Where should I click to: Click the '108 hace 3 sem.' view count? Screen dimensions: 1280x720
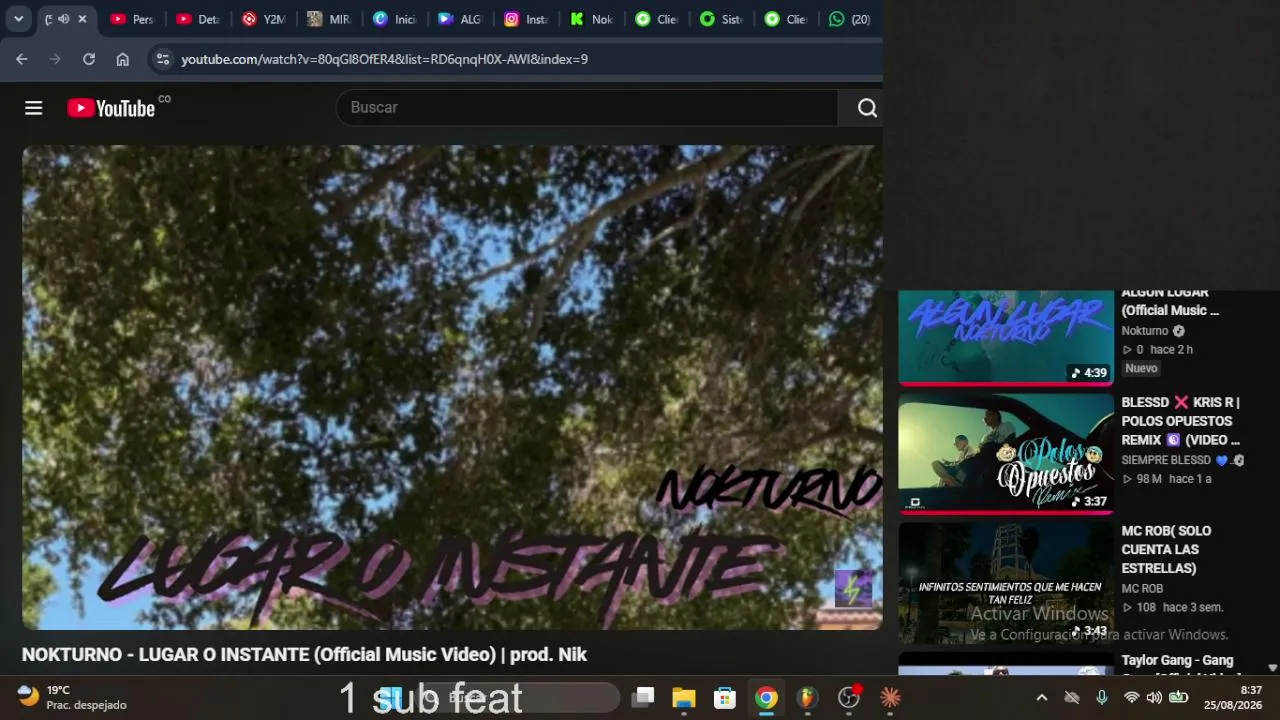pos(1172,607)
